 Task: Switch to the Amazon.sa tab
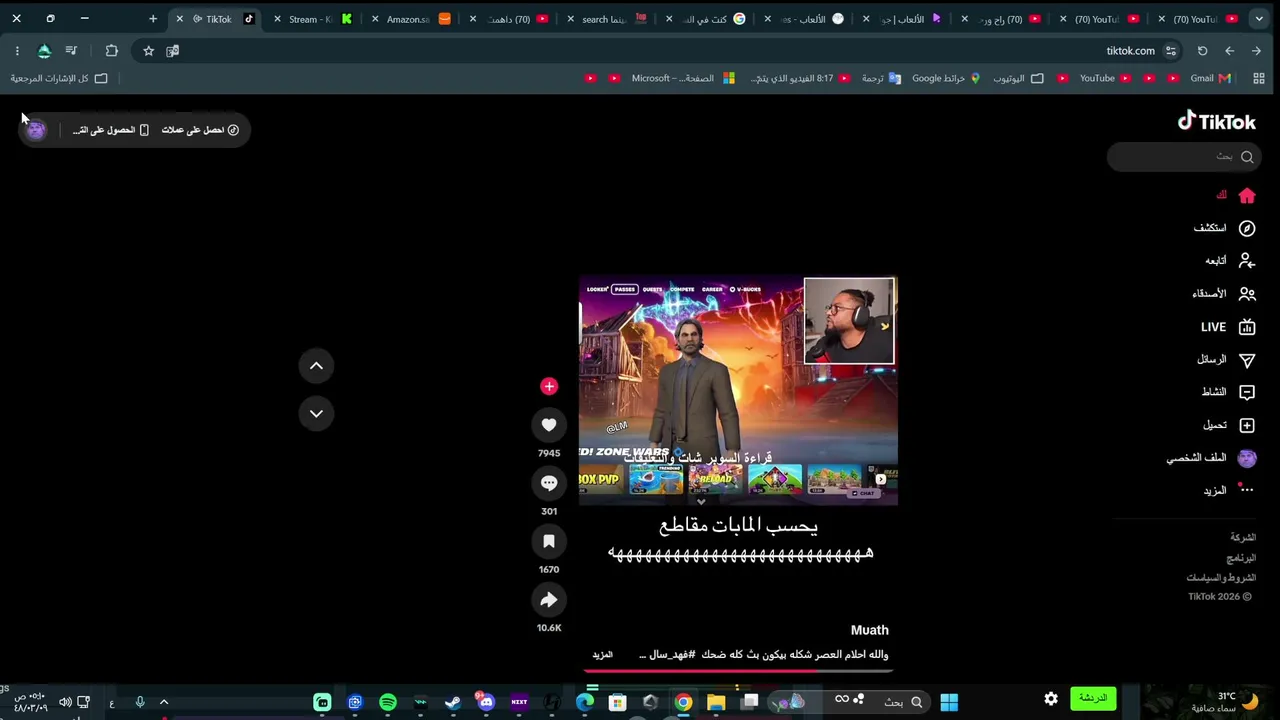[413, 19]
